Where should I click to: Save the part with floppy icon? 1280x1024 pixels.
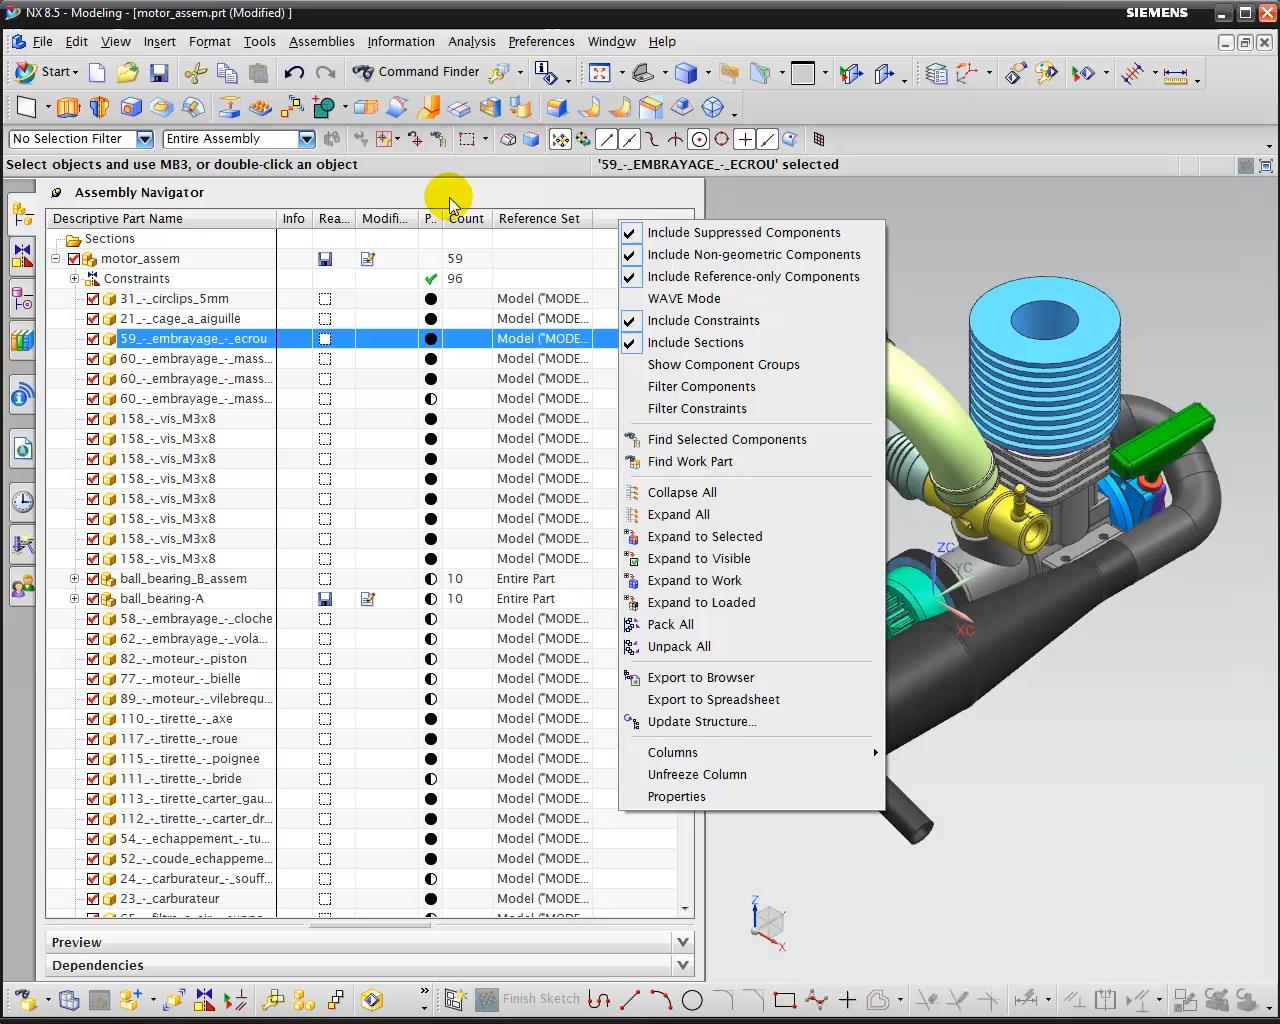coord(159,72)
